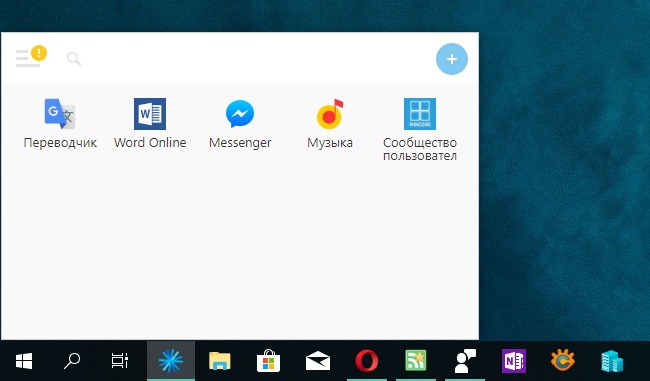Add a new app with the plus button

click(452, 59)
